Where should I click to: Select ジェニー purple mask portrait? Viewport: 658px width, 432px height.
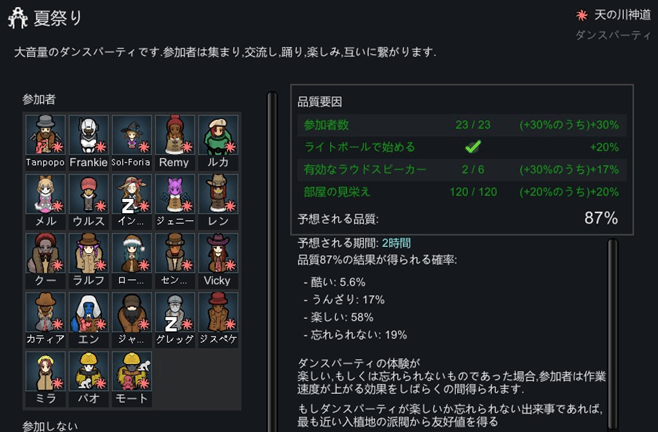pyautogui.click(x=175, y=194)
